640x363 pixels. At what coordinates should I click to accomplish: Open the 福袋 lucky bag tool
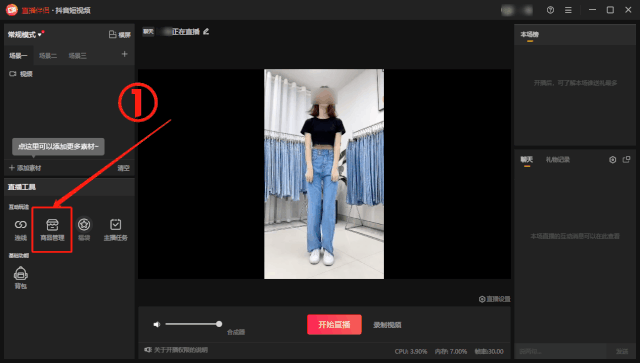(x=84, y=229)
